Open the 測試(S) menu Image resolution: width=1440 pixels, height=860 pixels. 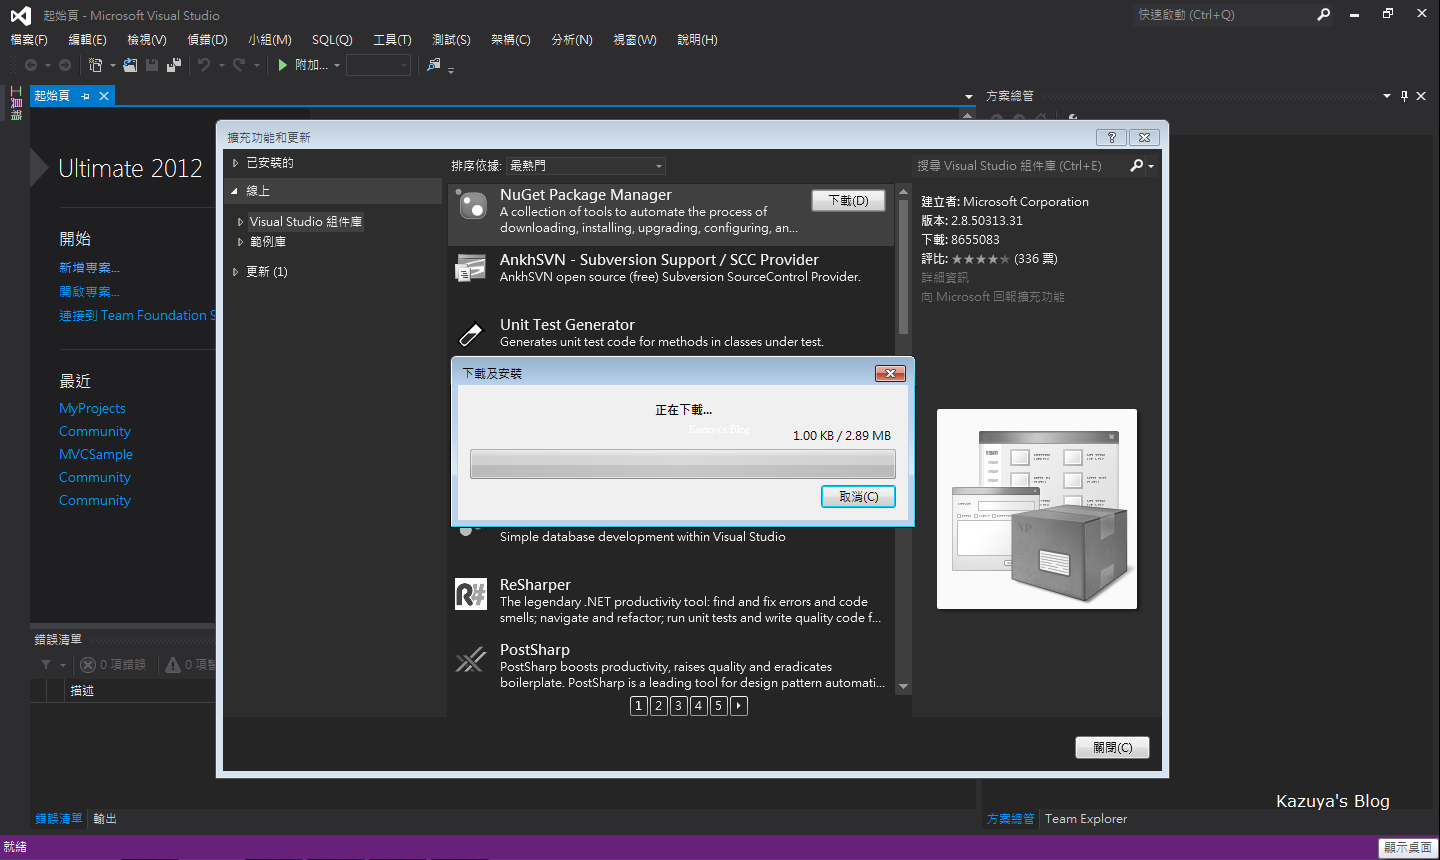click(451, 40)
